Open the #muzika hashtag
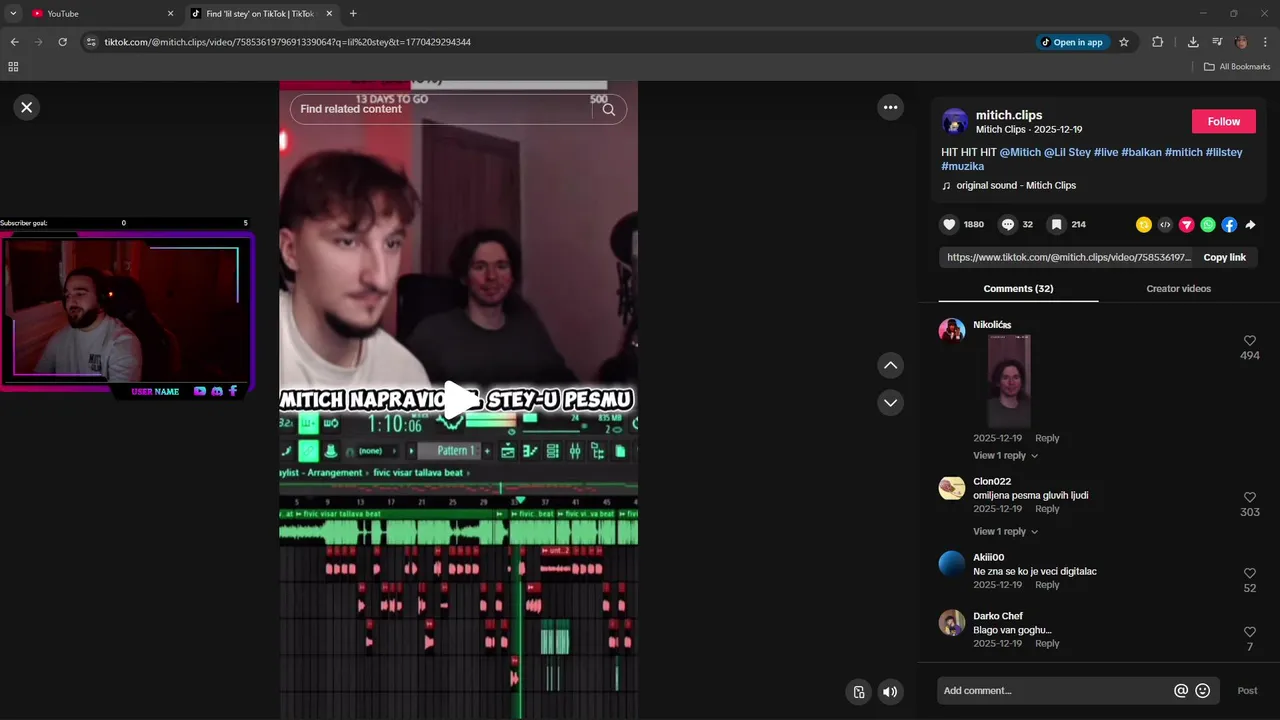The height and width of the screenshot is (720, 1280). pyautogui.click(x=962, y=166)
